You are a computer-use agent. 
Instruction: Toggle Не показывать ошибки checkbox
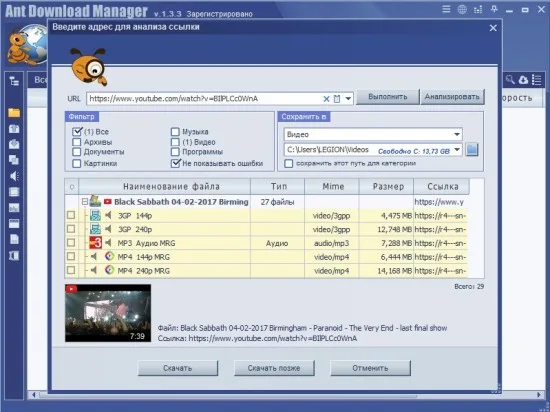175,163
